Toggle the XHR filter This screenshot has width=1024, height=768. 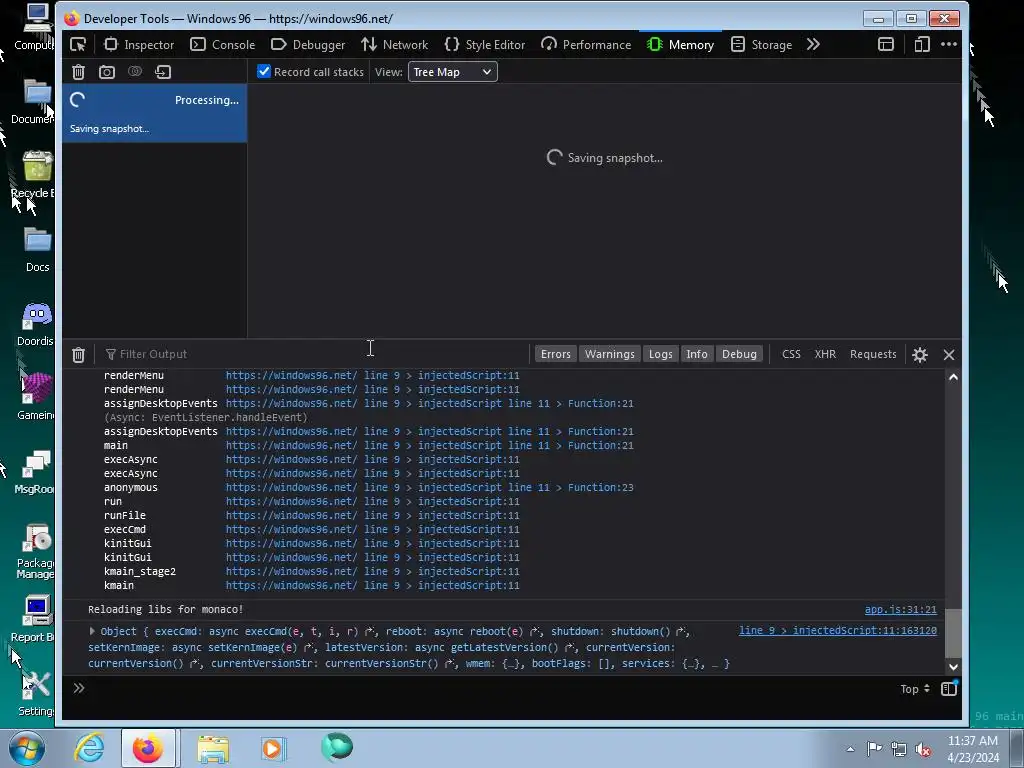pos(825,354)
